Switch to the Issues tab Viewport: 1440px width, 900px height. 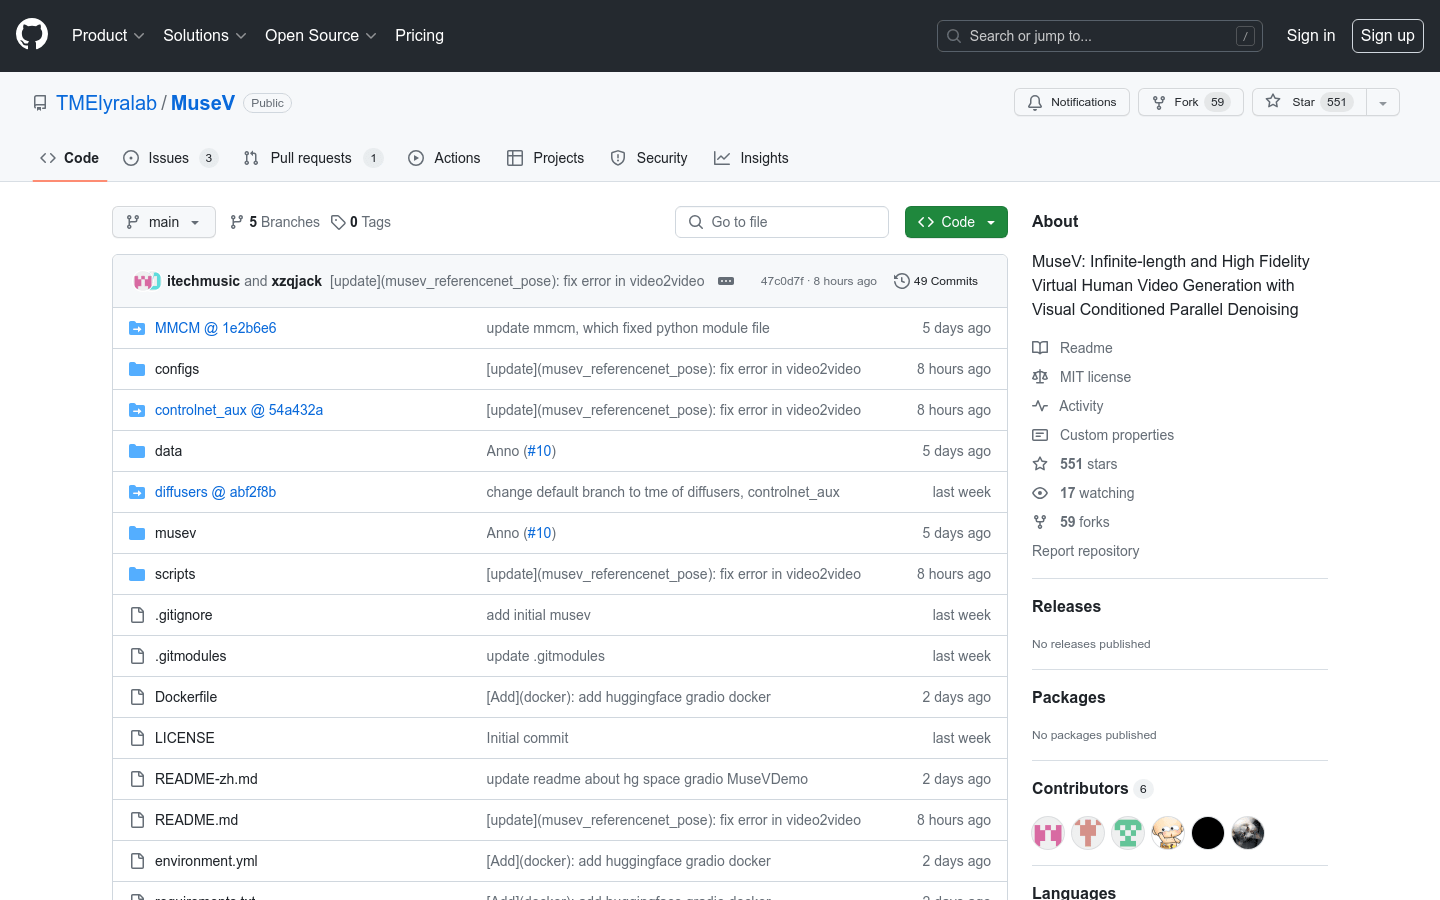pos(170,157)
